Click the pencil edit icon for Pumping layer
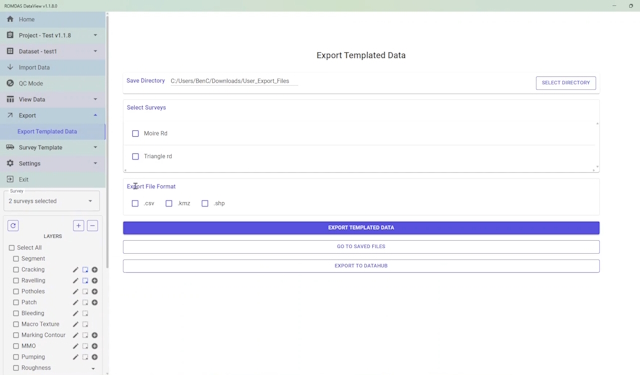Image resolution: width=640 pixels, height=375 pixels. (x=76, y=357)
